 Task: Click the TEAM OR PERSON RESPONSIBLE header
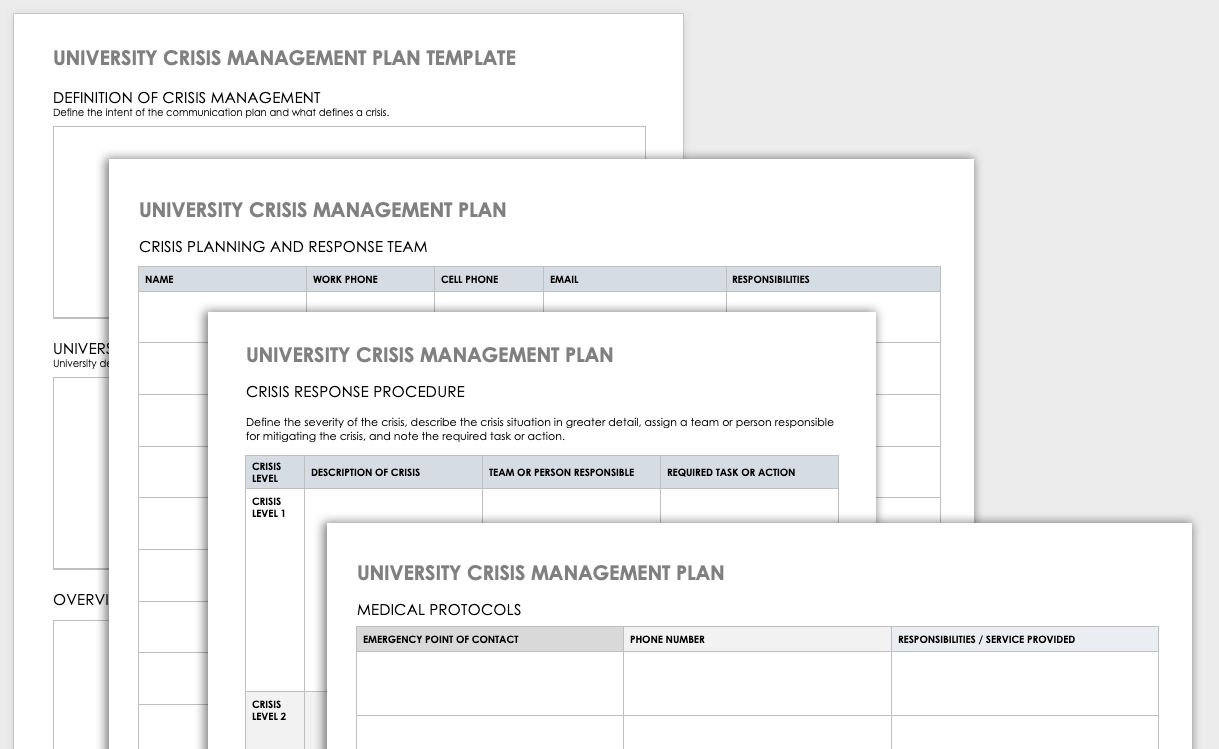point(571,472)
